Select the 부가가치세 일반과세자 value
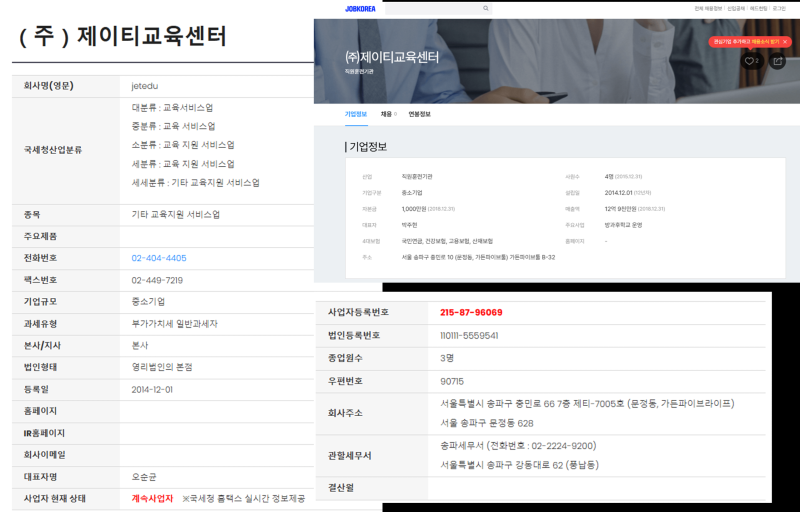 click(174, 323)
